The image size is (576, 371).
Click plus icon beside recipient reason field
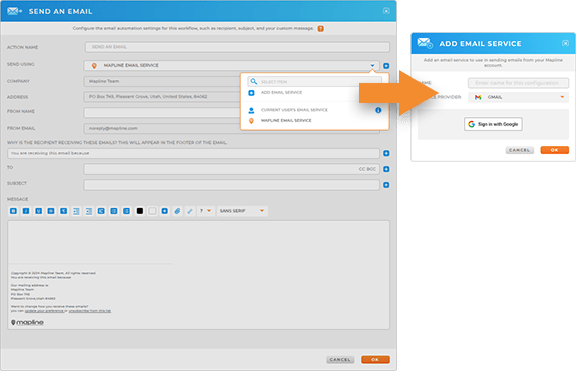pos(386,153)
